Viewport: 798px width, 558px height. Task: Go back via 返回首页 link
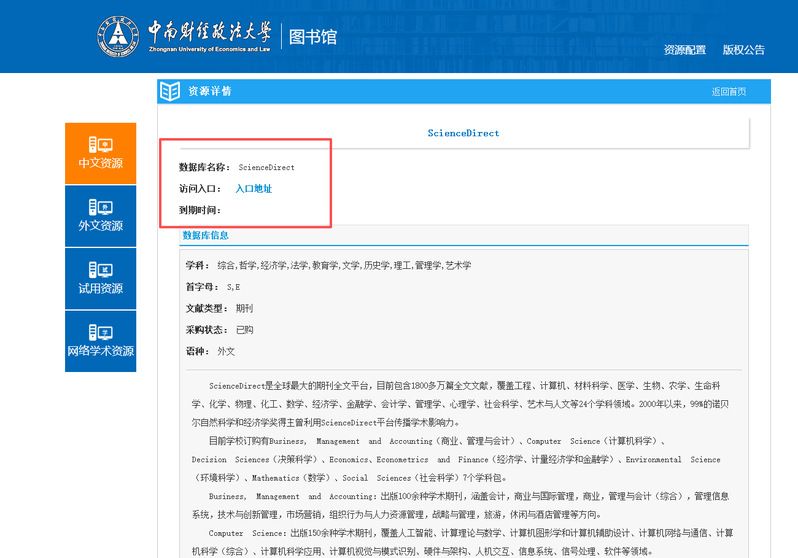[728, 92]
